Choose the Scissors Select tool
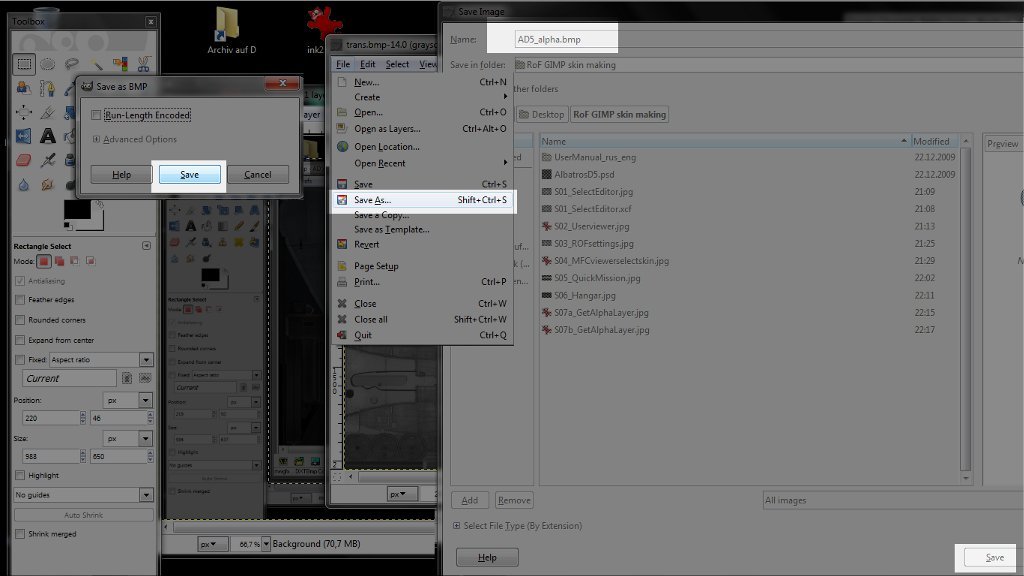 (x=144, y=64)
